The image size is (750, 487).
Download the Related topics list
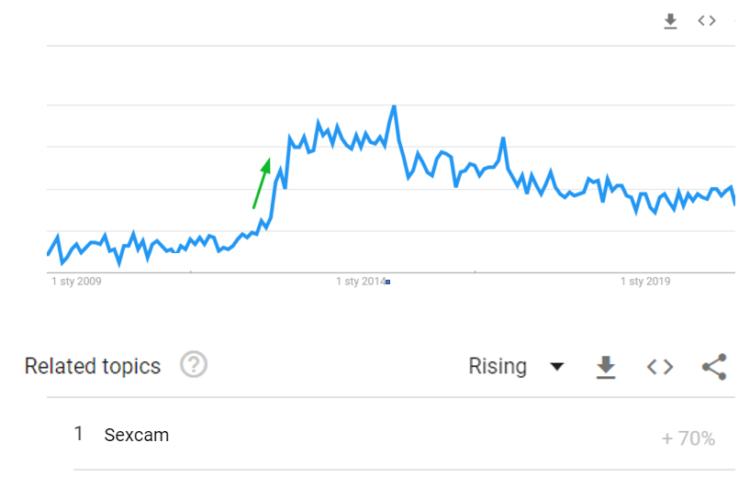606,367
